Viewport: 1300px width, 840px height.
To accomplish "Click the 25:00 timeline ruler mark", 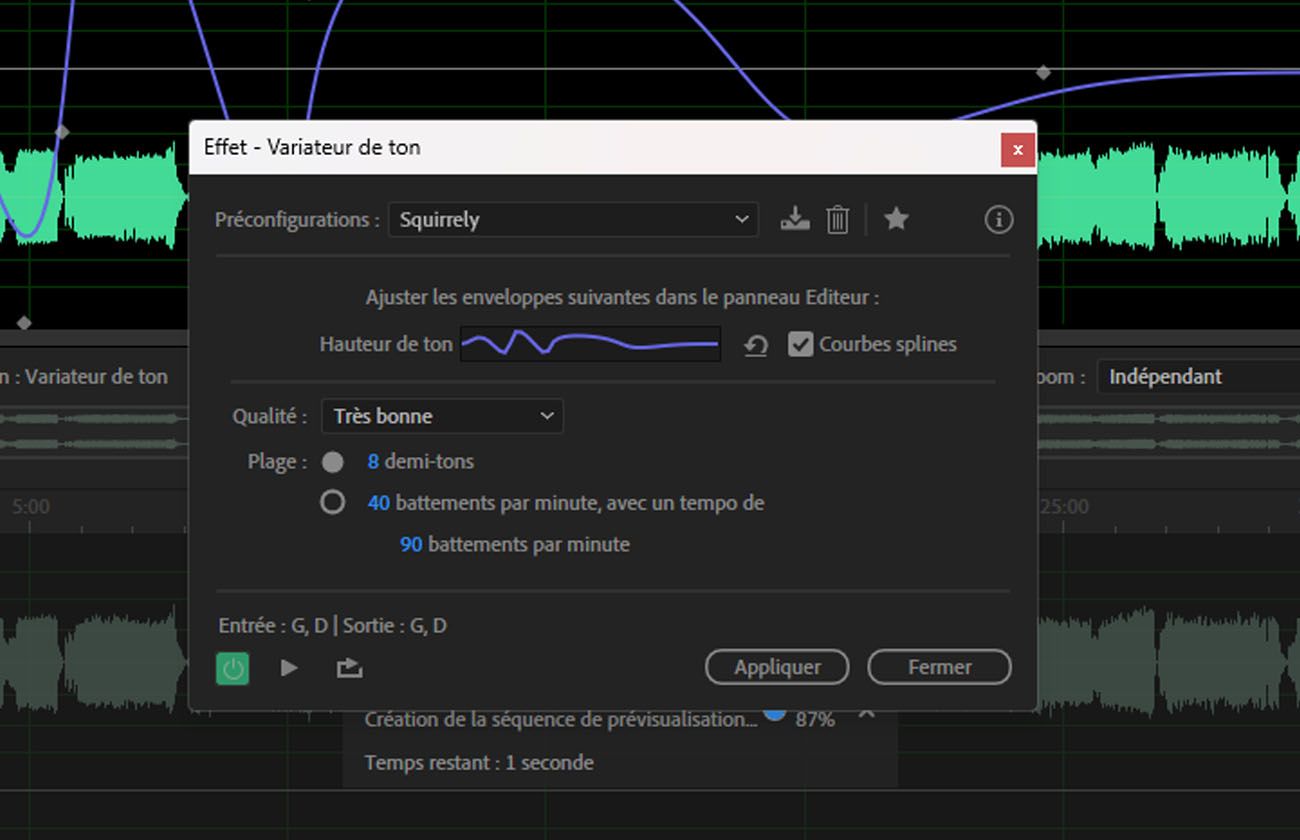I will (1064, 507).
